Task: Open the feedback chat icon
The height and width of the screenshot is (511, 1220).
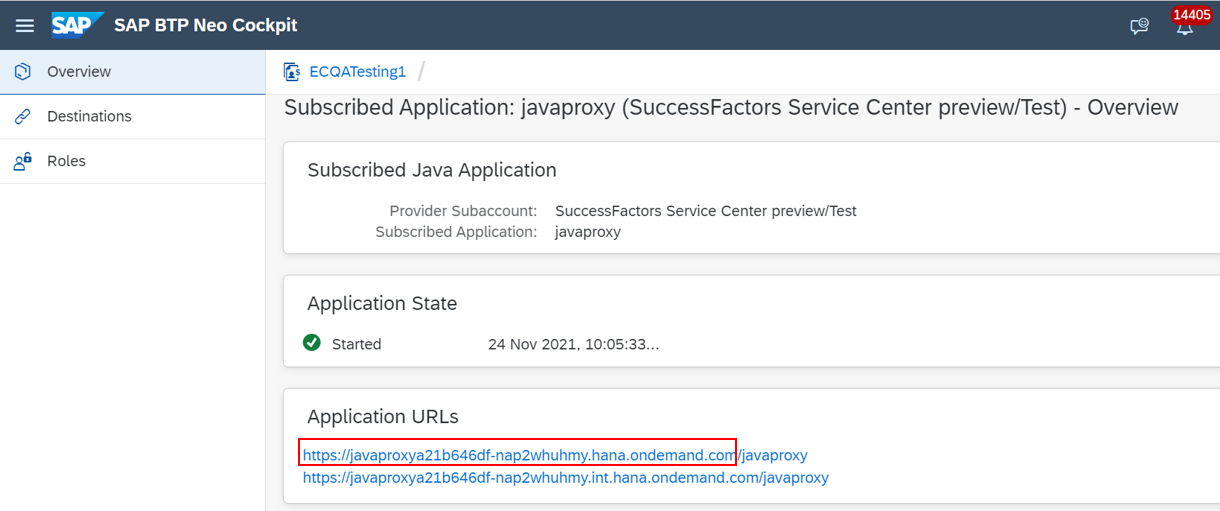Action: click(x=1139, y=27)
